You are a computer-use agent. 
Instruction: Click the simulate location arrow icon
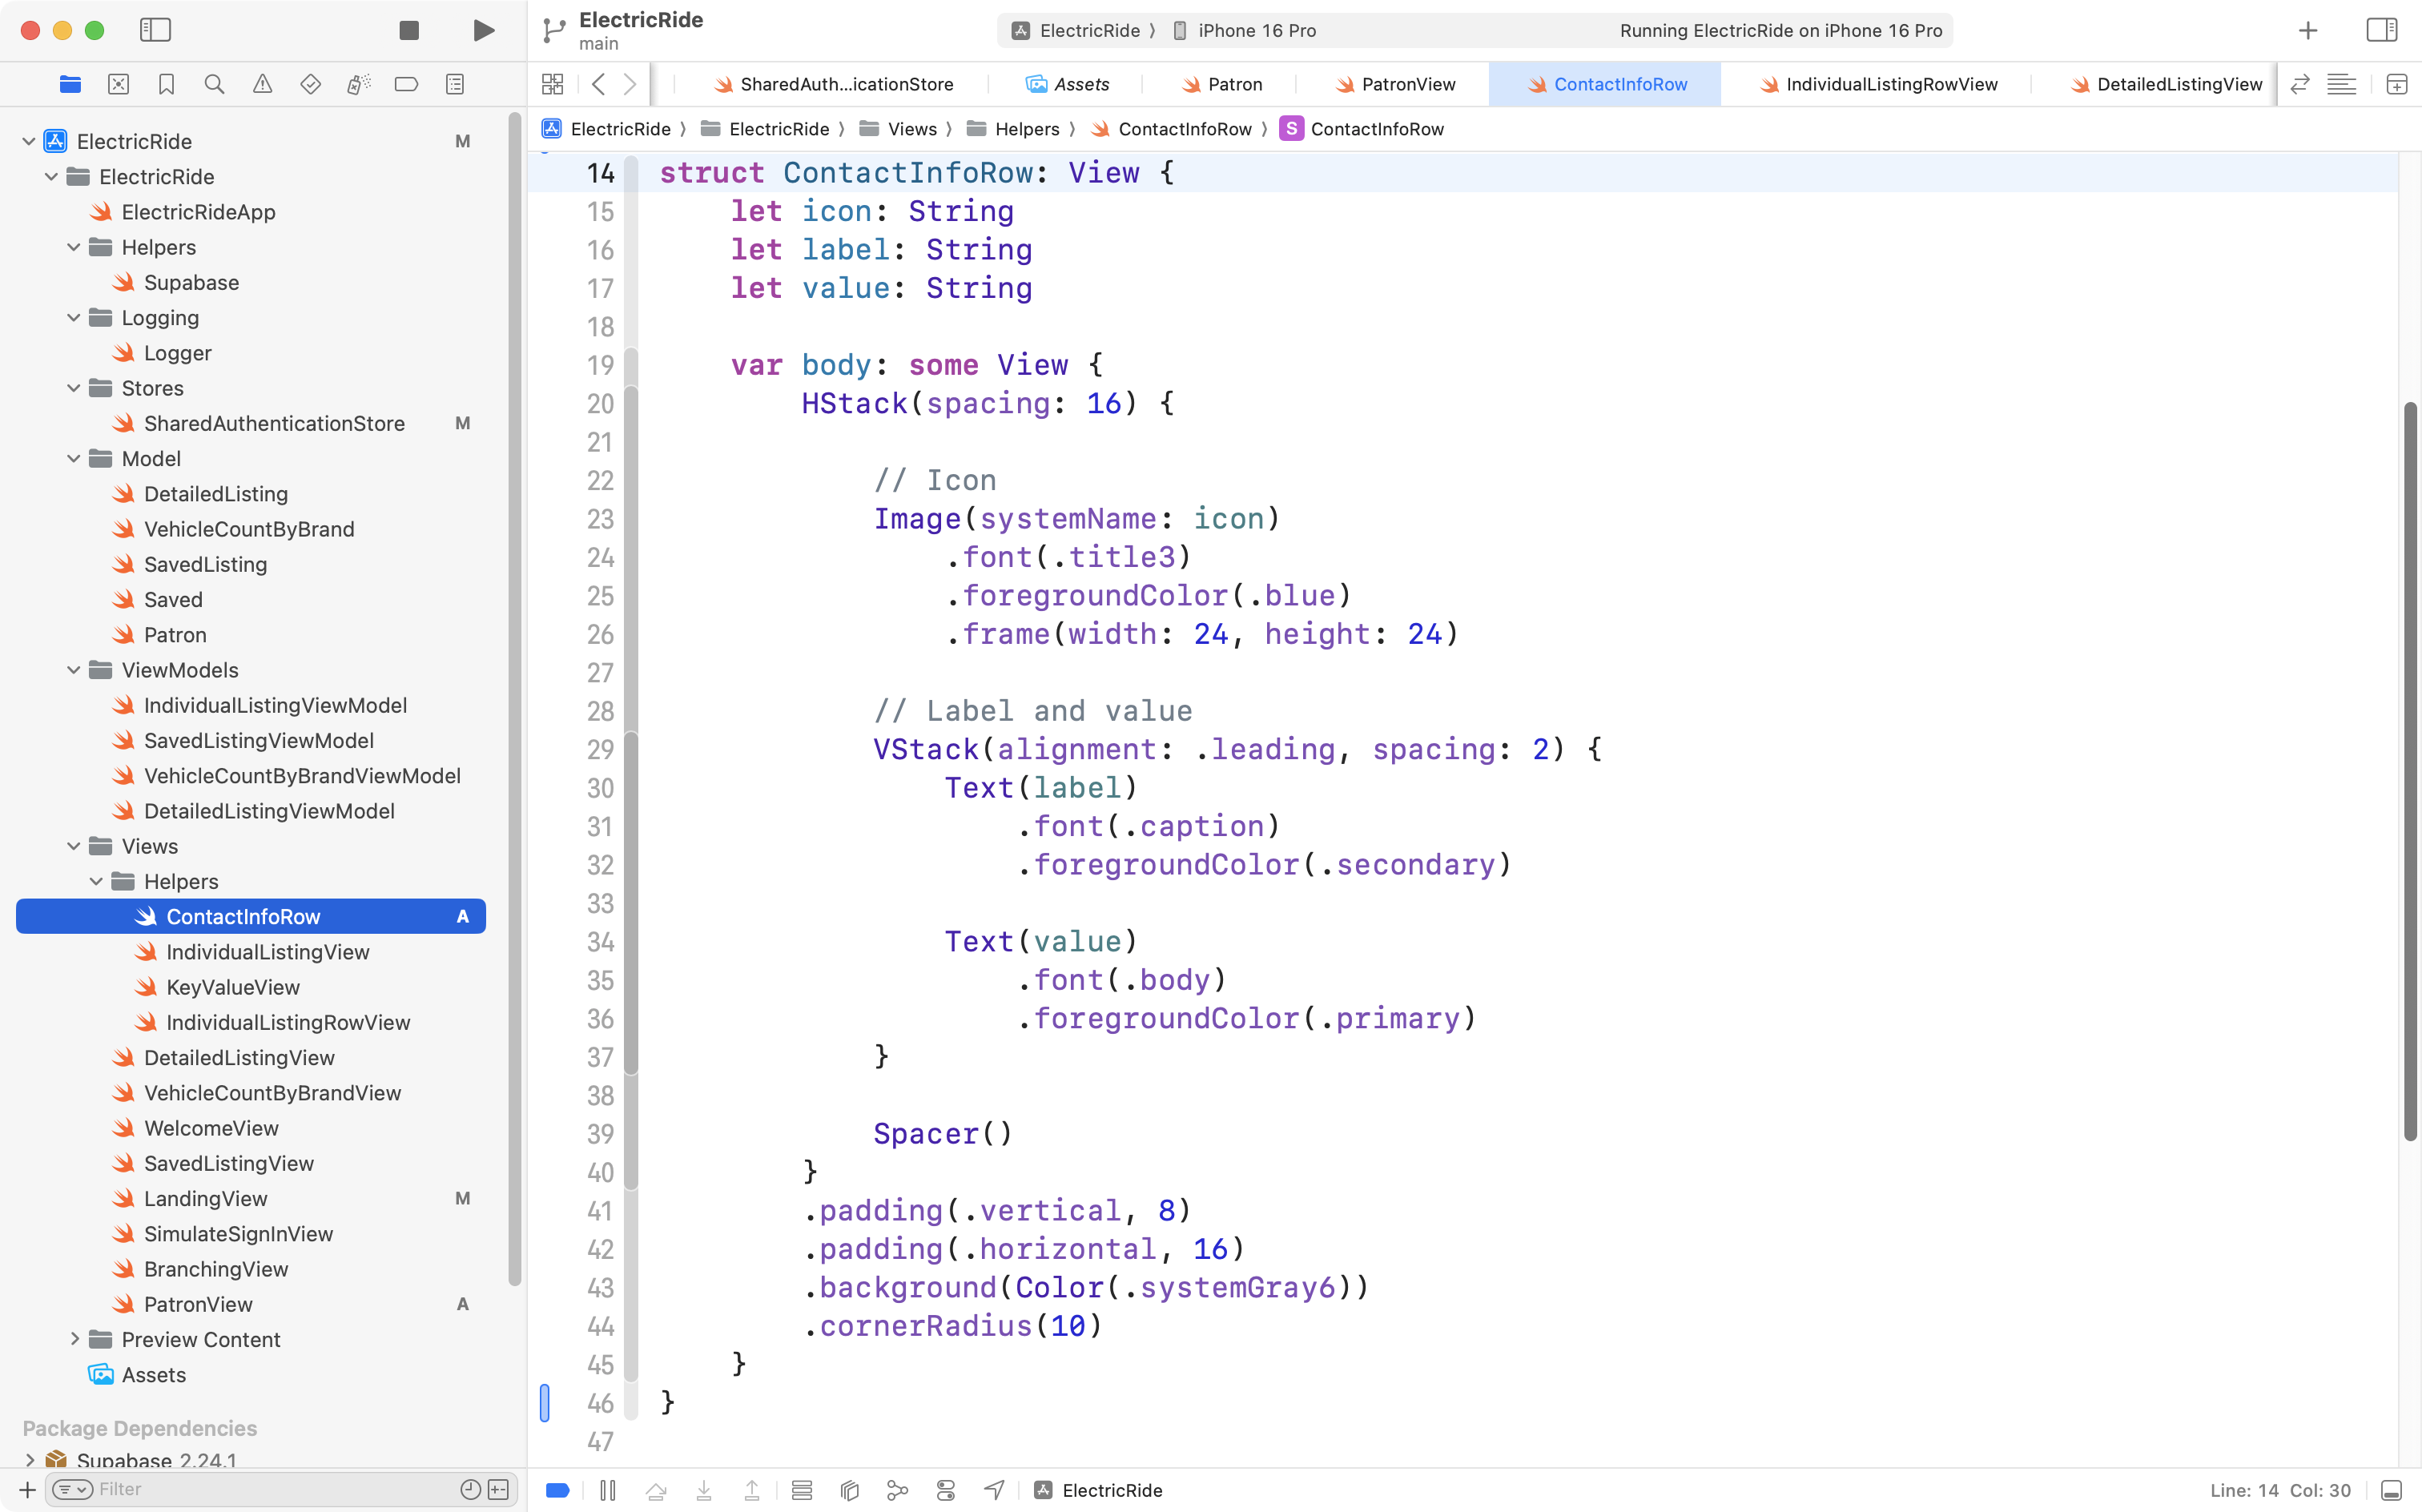[x=993, y=1490]
